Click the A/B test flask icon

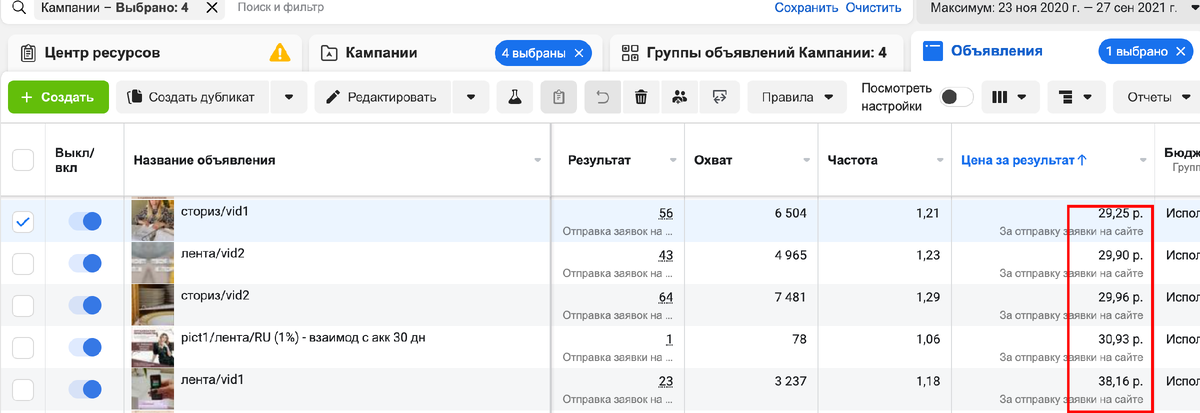tap(516, 97)
